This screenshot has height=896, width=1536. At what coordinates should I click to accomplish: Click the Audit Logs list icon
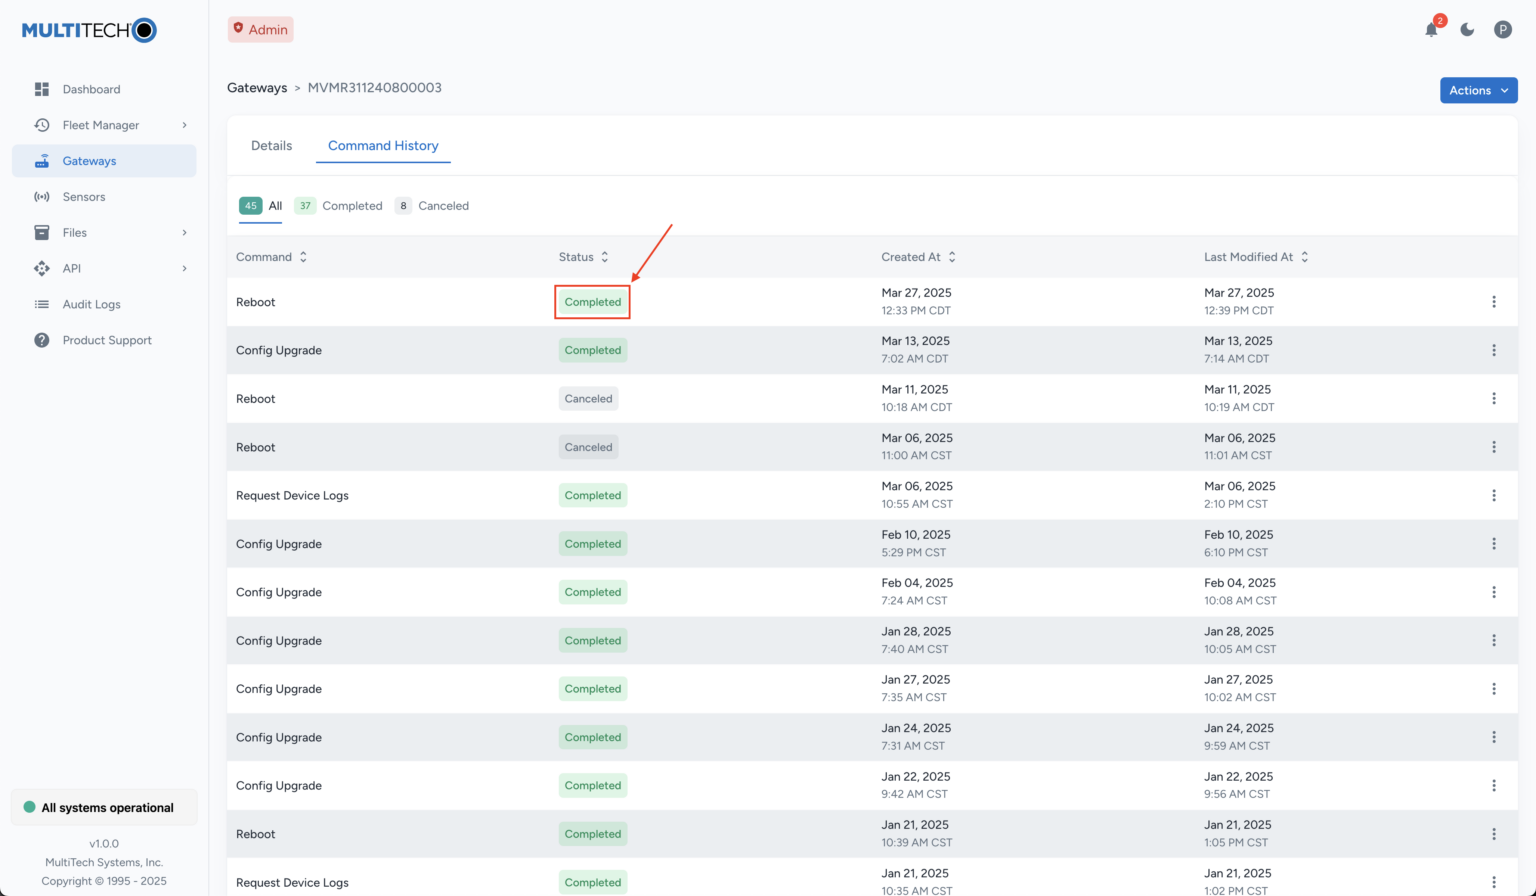pos(42,304)
